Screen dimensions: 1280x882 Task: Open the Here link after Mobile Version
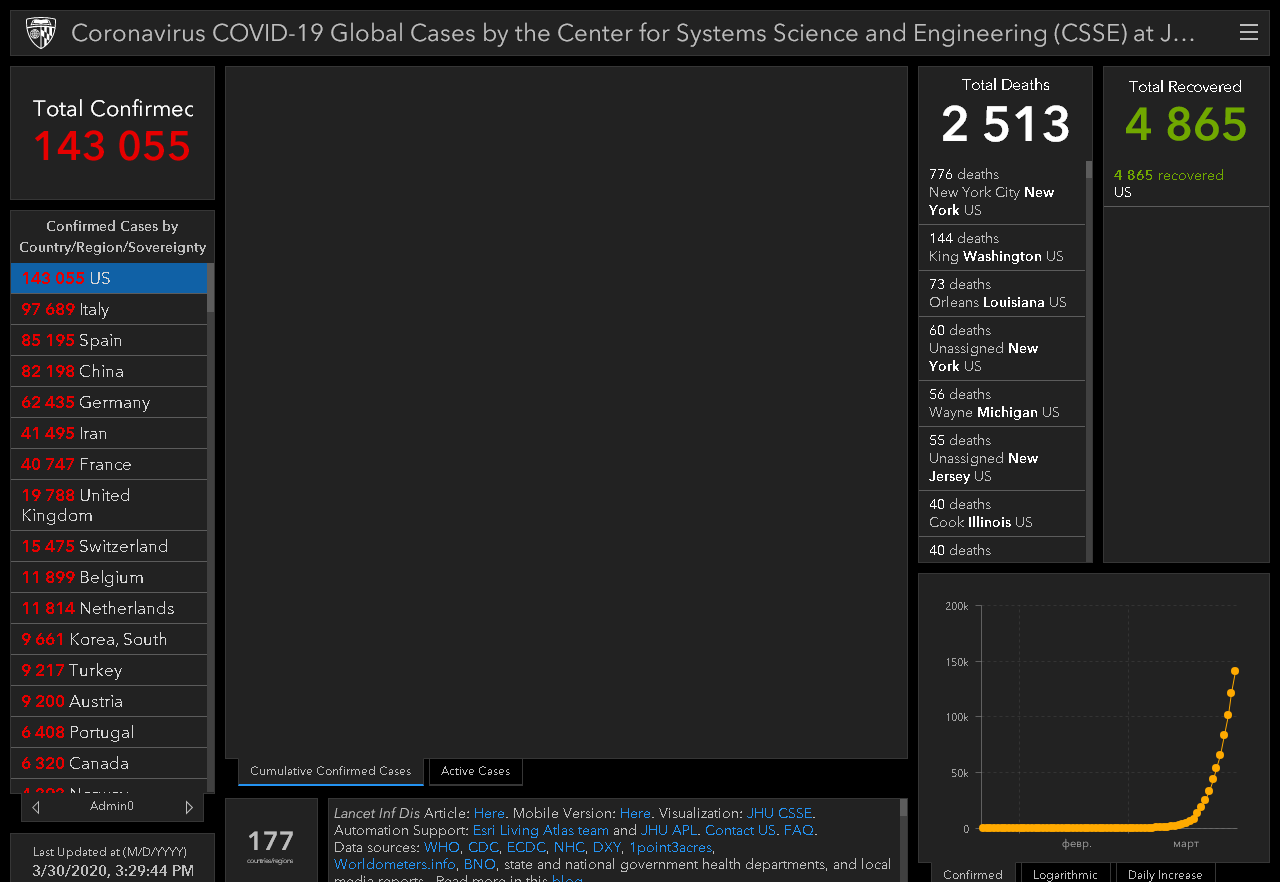[x=635, y=814]
